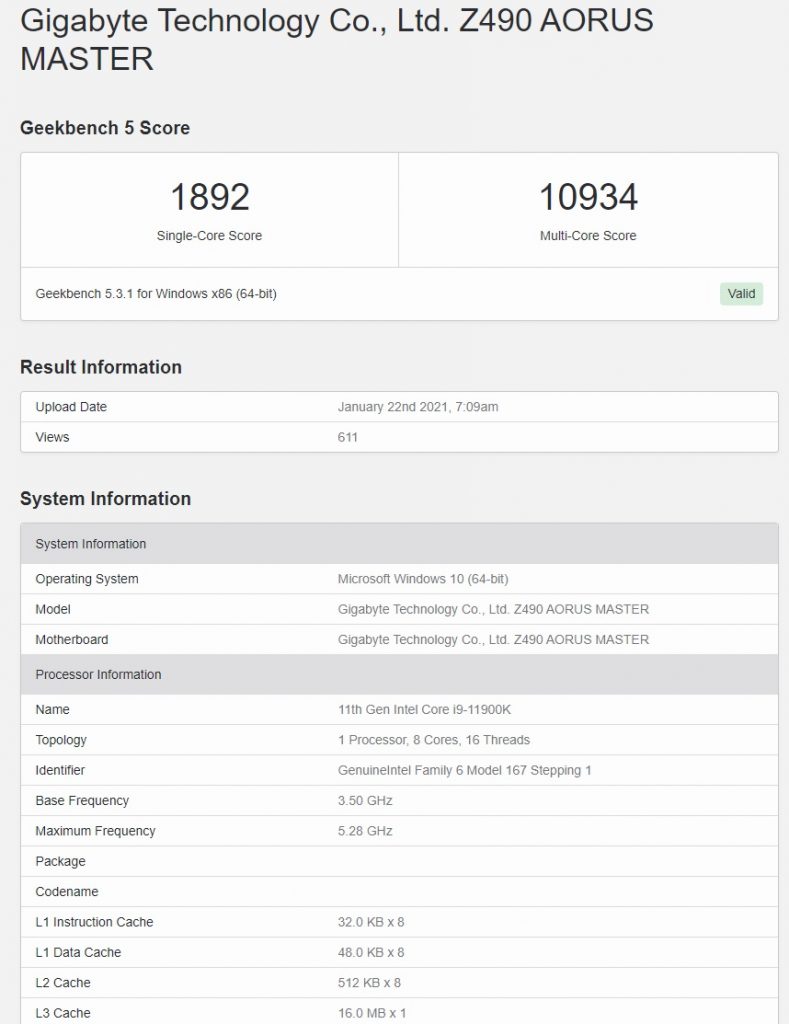Click the L3 Cache label
789x1024 pixels.
point(63,1014)
